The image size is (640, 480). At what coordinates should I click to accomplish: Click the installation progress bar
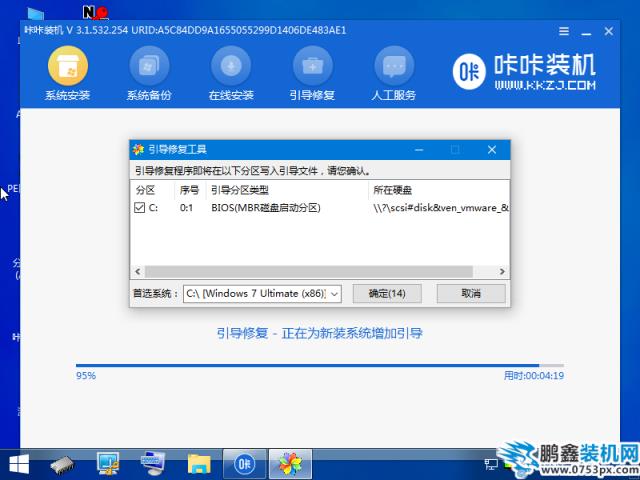point(320,366)
